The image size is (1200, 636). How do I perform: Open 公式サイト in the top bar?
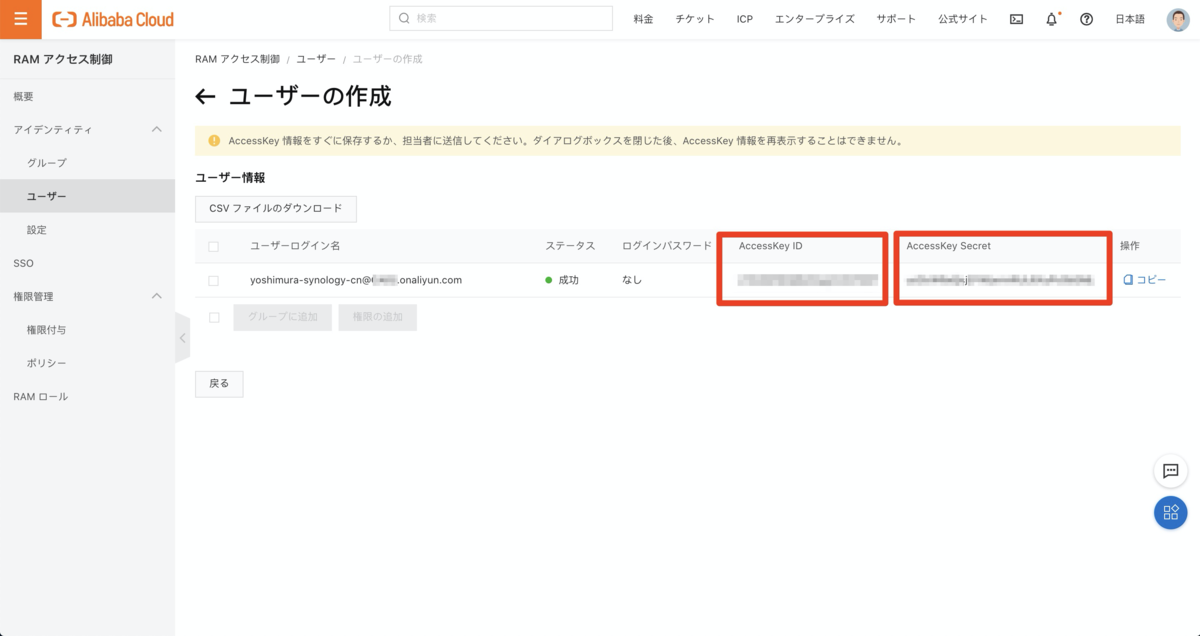[x=963, y=19]
